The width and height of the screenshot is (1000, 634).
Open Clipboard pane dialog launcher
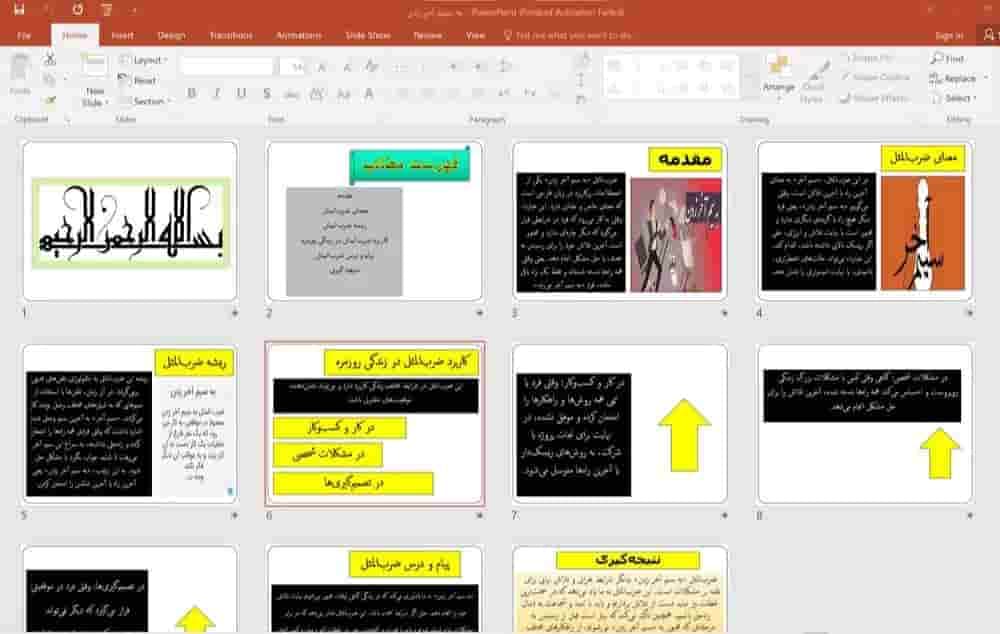(67, 119)
